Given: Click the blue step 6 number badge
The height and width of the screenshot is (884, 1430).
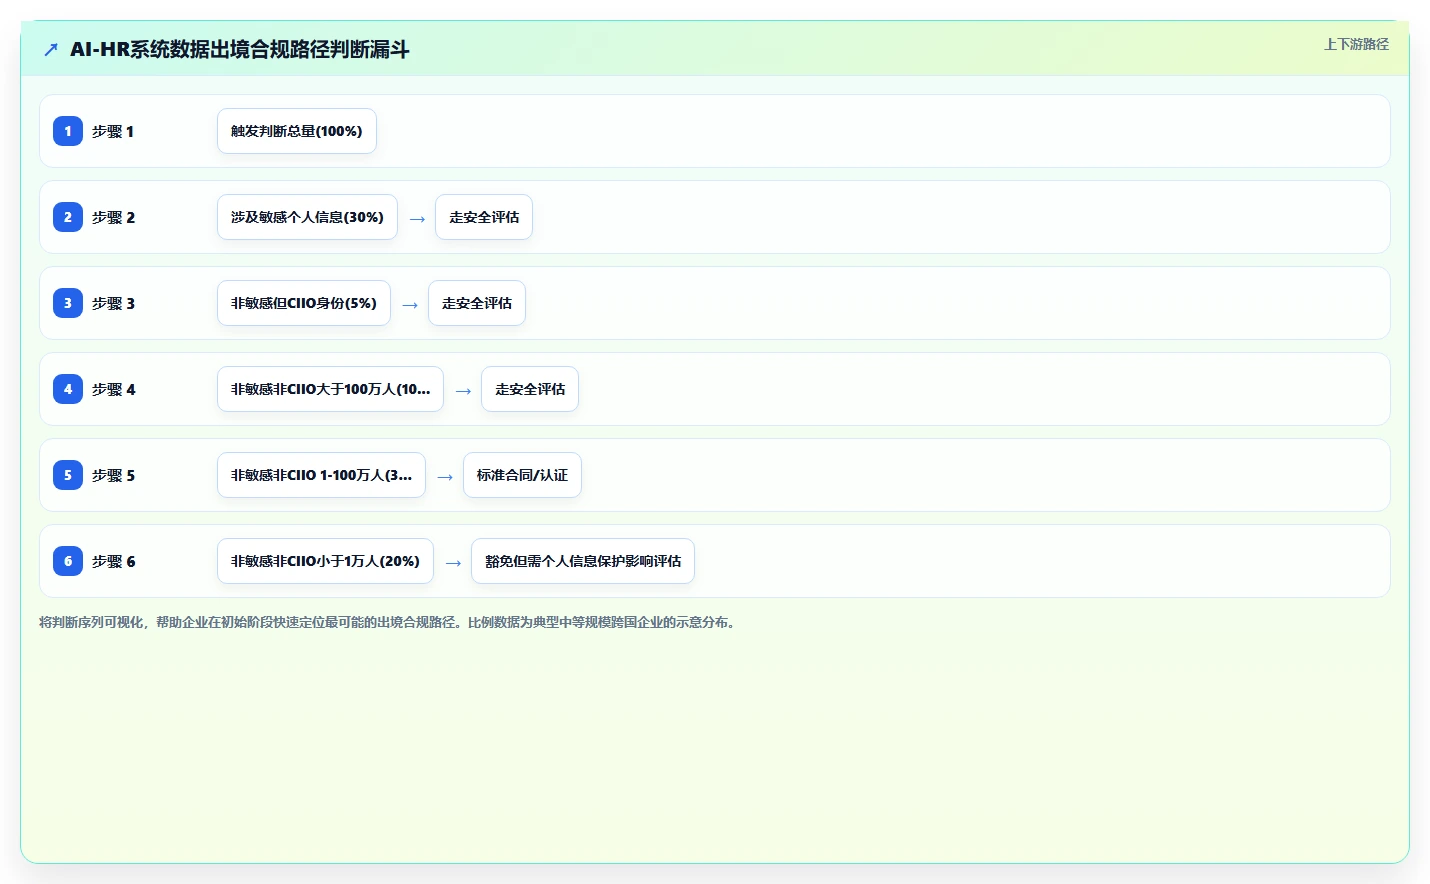Looking at the screenshot, I should tap(68, 561).
